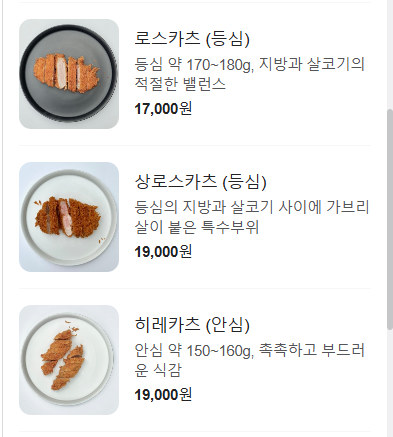Click the 17,000원 price label
The image size is (393, 437).
point(163,109)
